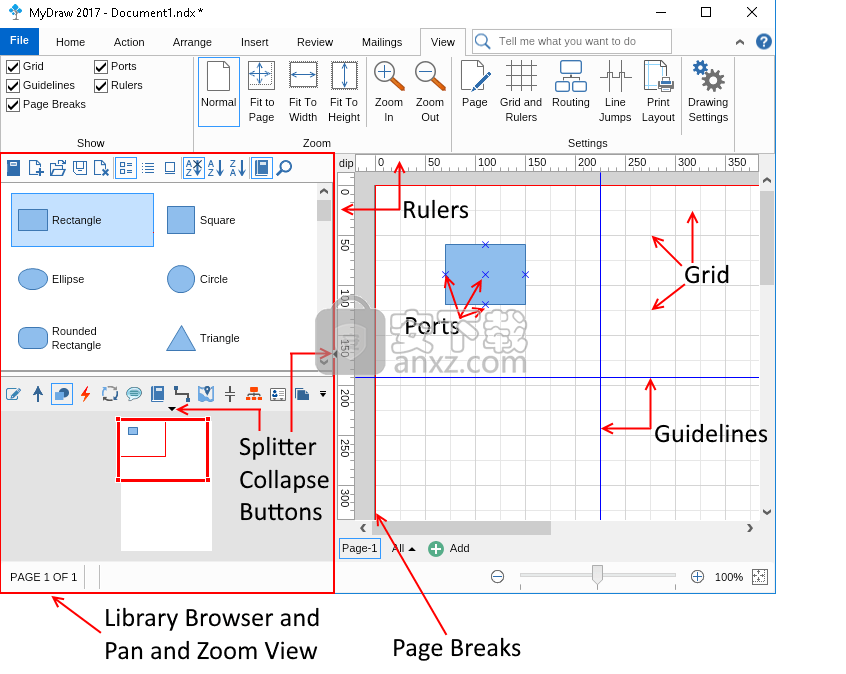Increase zoom with the plus circle button

pyautogui.click(x=697, y=577)
